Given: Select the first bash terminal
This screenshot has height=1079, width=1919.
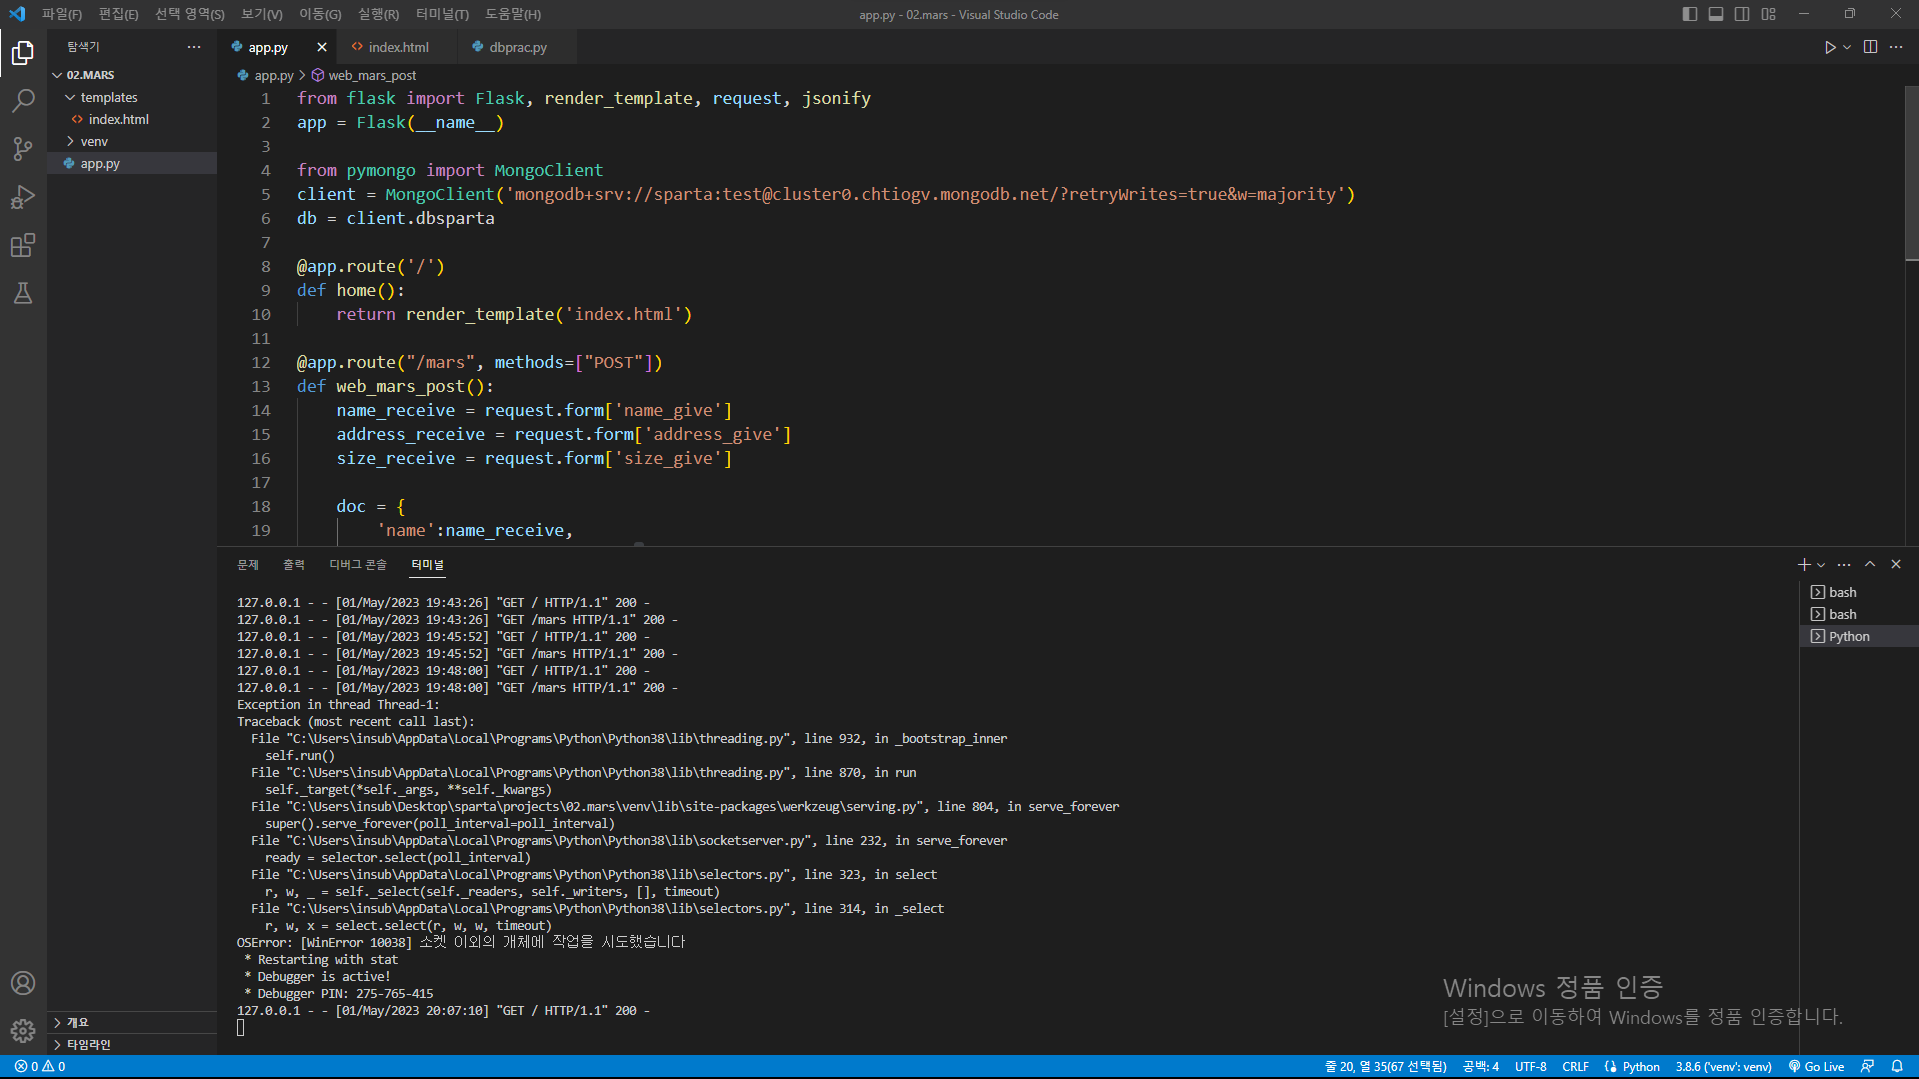Looking at the screenshot, I should tap(1859, 592).
